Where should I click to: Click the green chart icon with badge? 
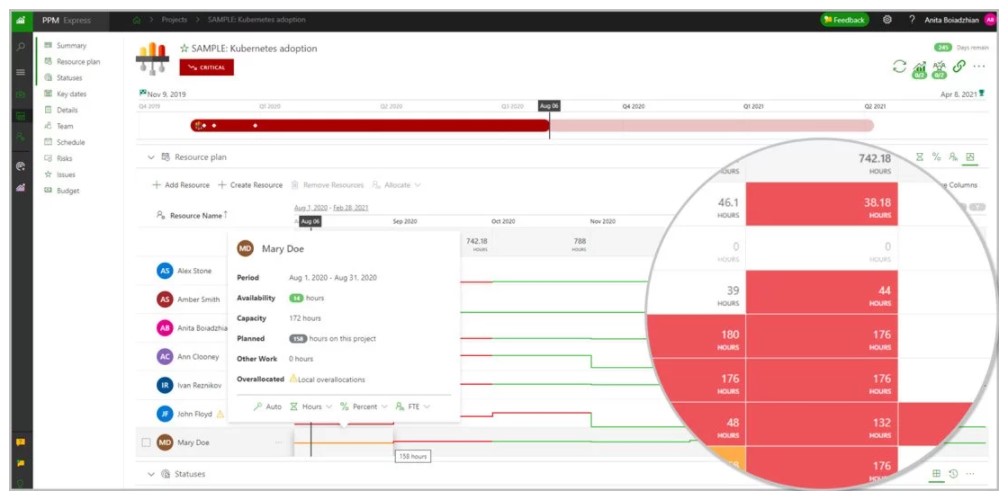click(x=919, y=68)
